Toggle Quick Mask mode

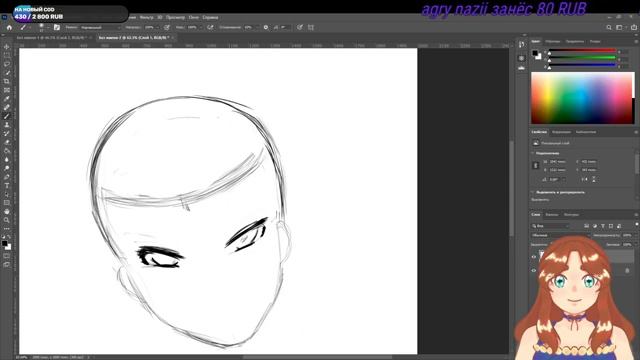click(7, 256)
